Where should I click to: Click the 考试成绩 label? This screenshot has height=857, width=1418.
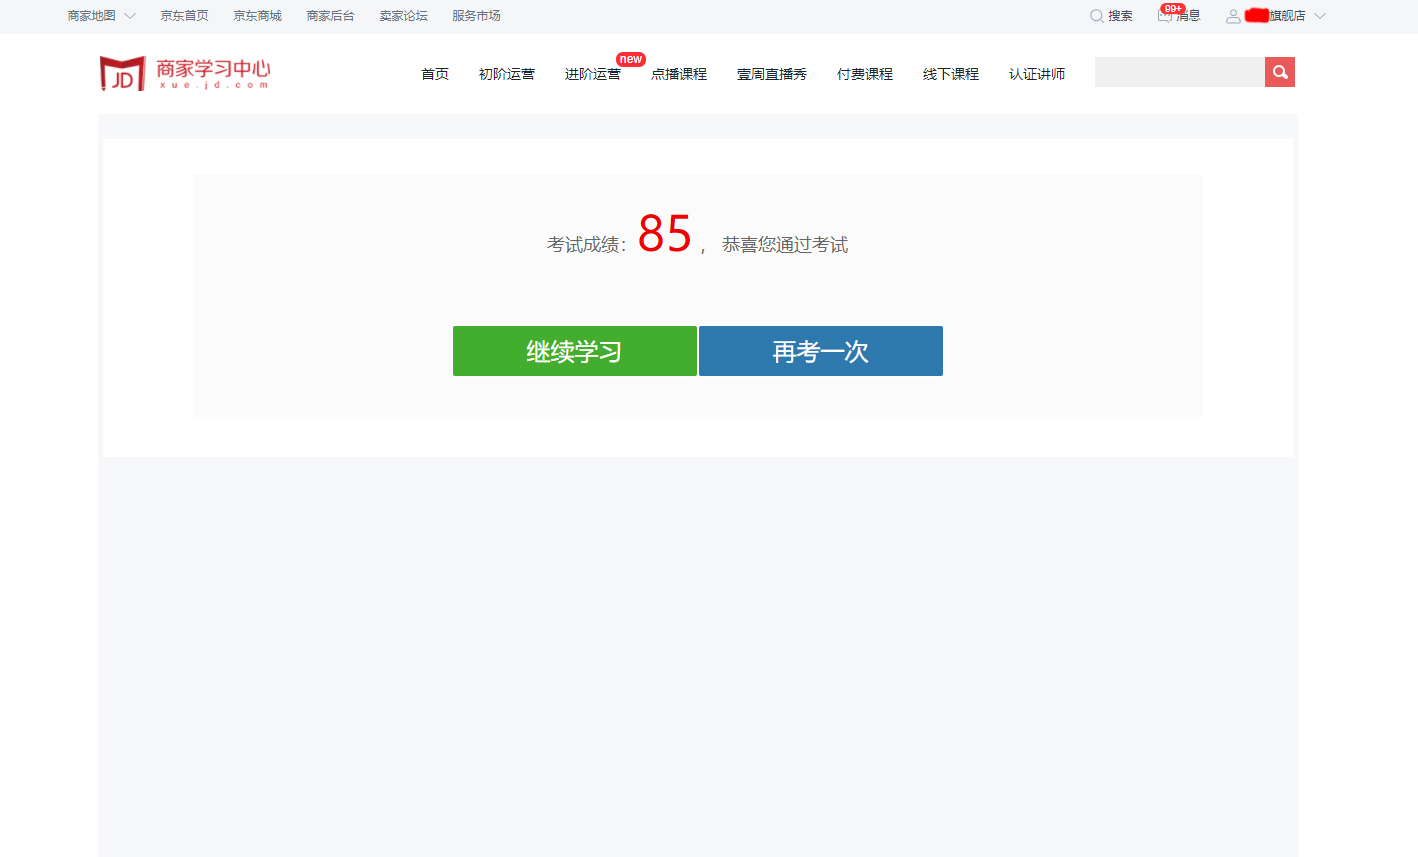[586, 245]
